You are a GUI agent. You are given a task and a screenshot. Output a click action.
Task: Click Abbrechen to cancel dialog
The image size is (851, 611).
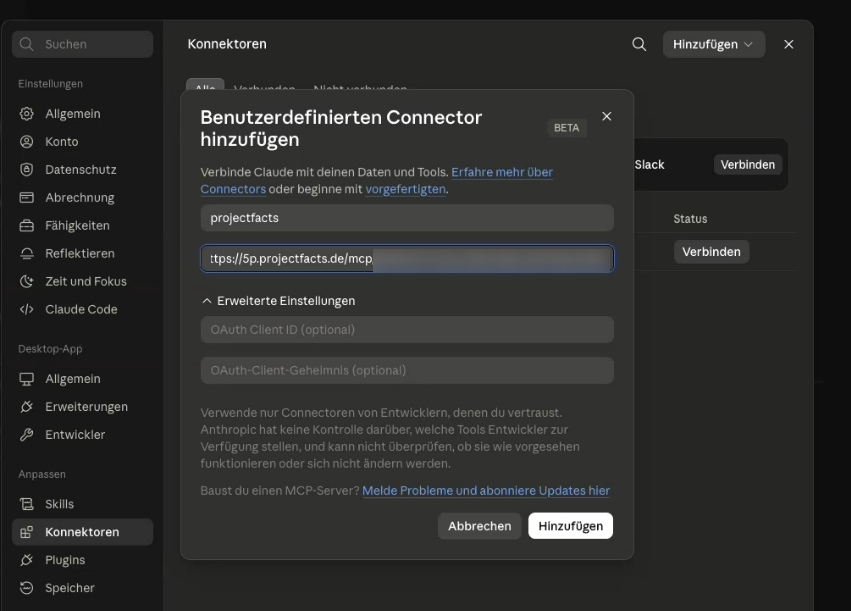(479, 526)
